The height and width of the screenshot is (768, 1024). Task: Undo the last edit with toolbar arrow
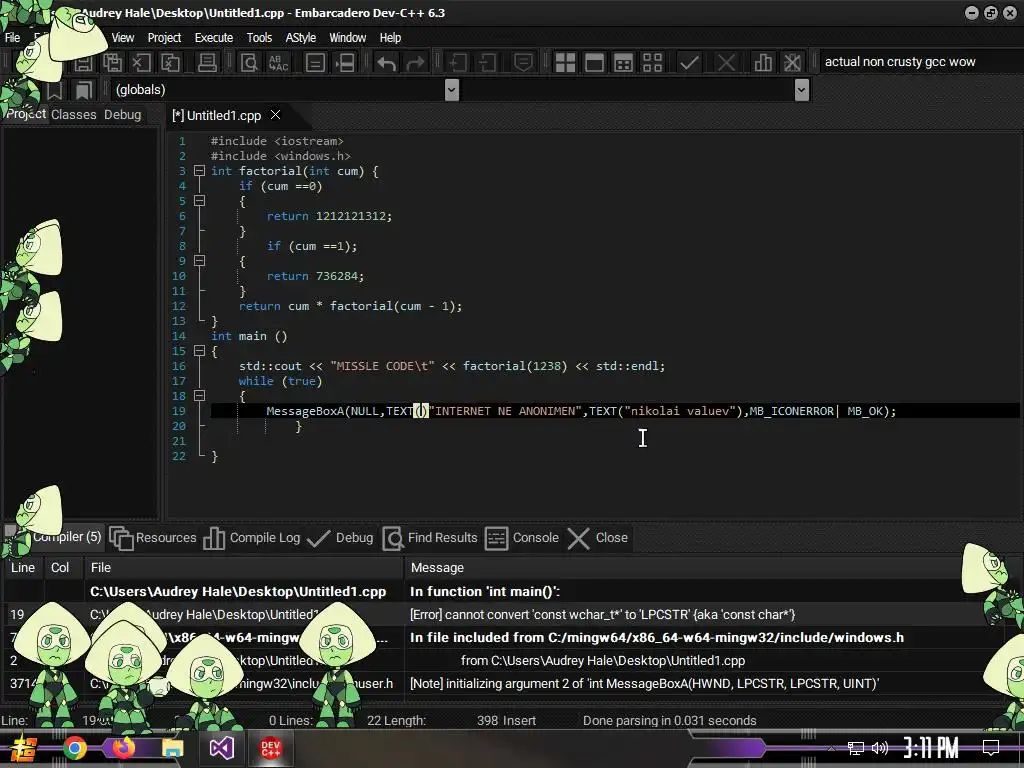[x=387, y=63]
